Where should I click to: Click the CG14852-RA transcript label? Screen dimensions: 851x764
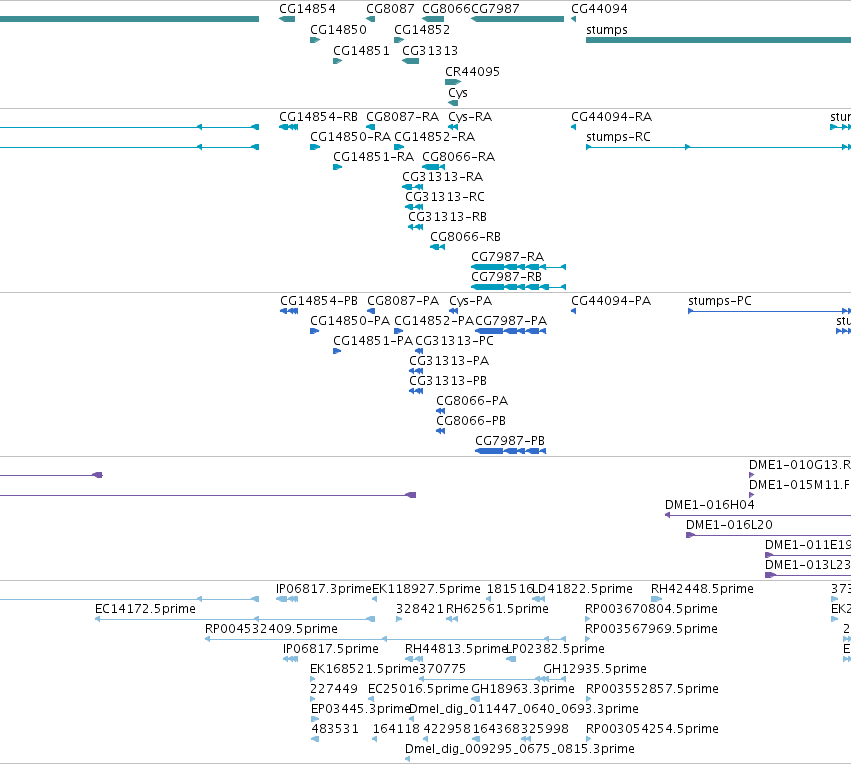pos(434,137)
